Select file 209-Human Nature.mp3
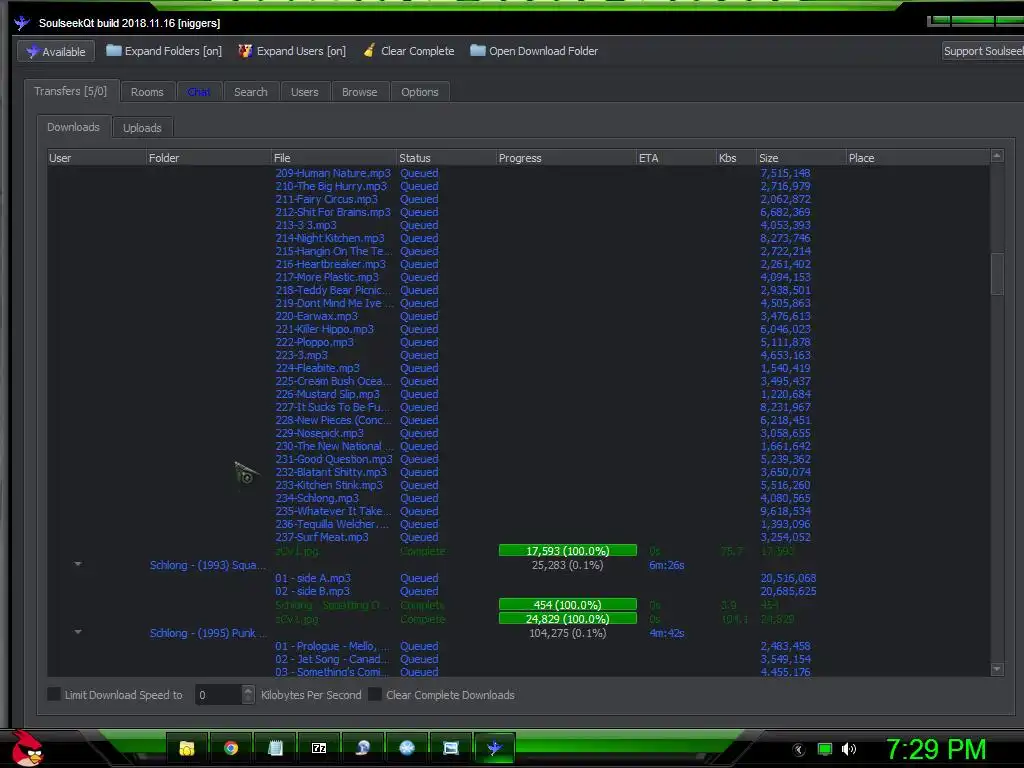Screen dimensions: 1024x768 coord(332,173)
